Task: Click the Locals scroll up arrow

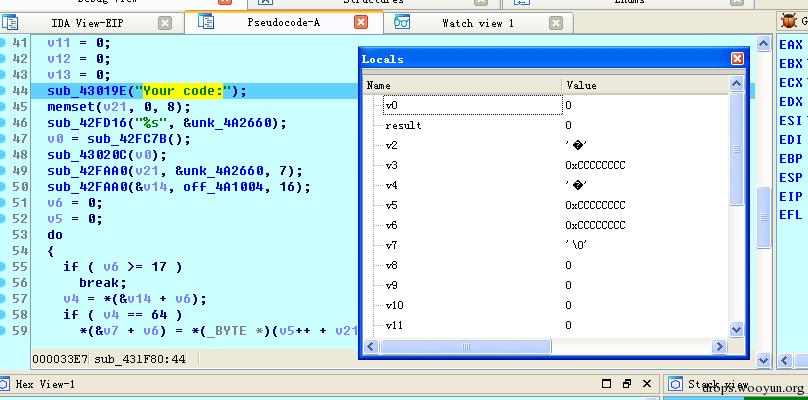Action: pos(737,84)
